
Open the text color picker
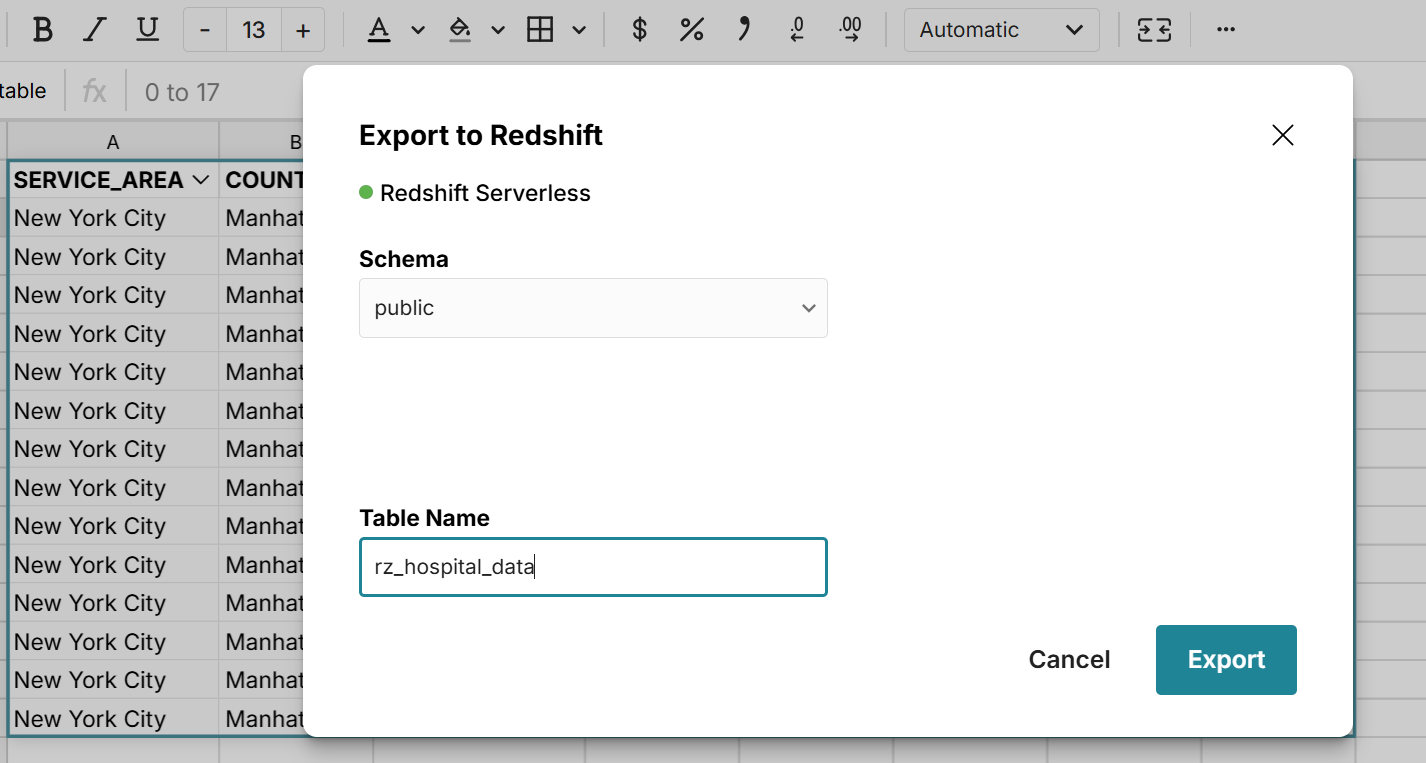coord(378,30)
